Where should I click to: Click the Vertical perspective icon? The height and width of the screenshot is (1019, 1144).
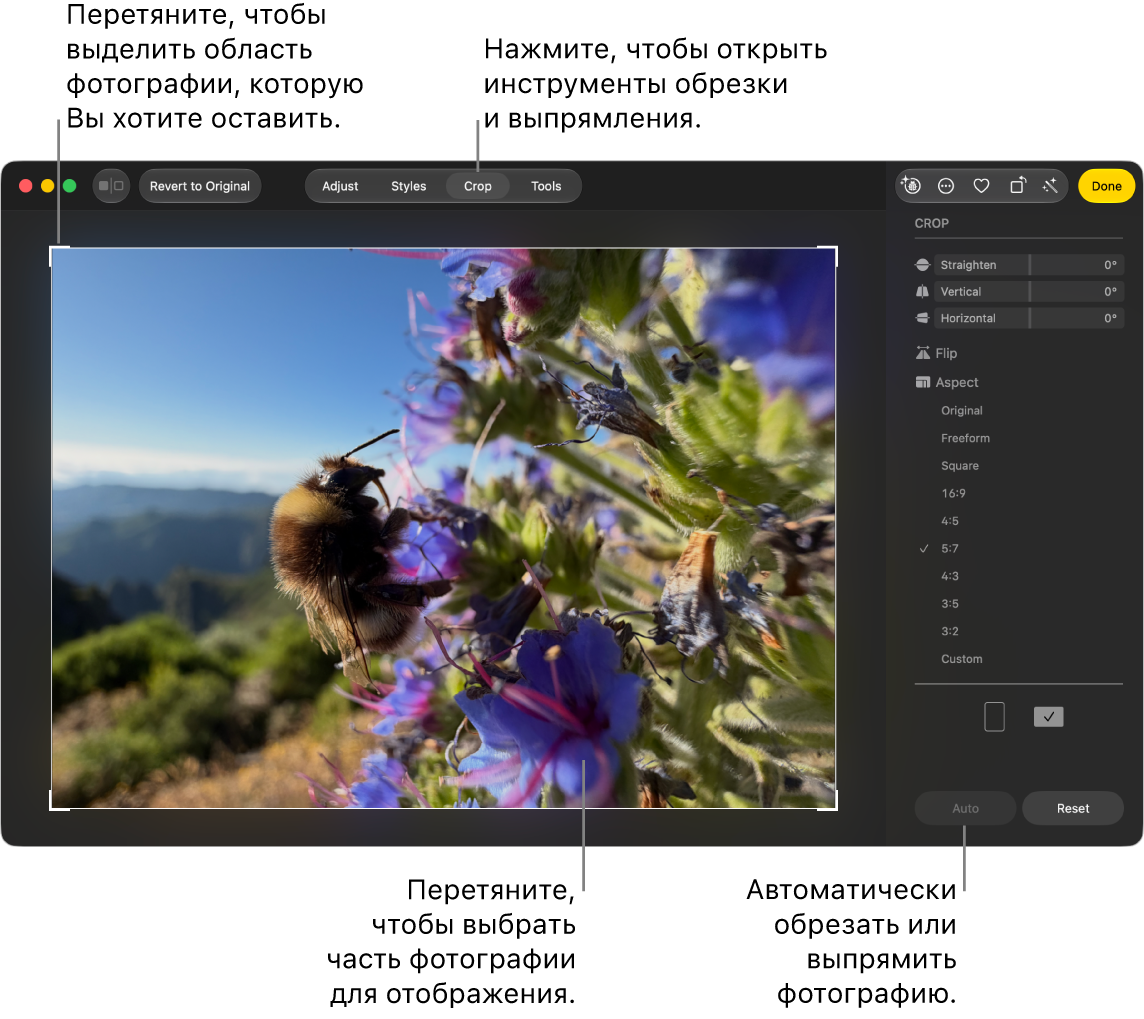tap(922, 292)
